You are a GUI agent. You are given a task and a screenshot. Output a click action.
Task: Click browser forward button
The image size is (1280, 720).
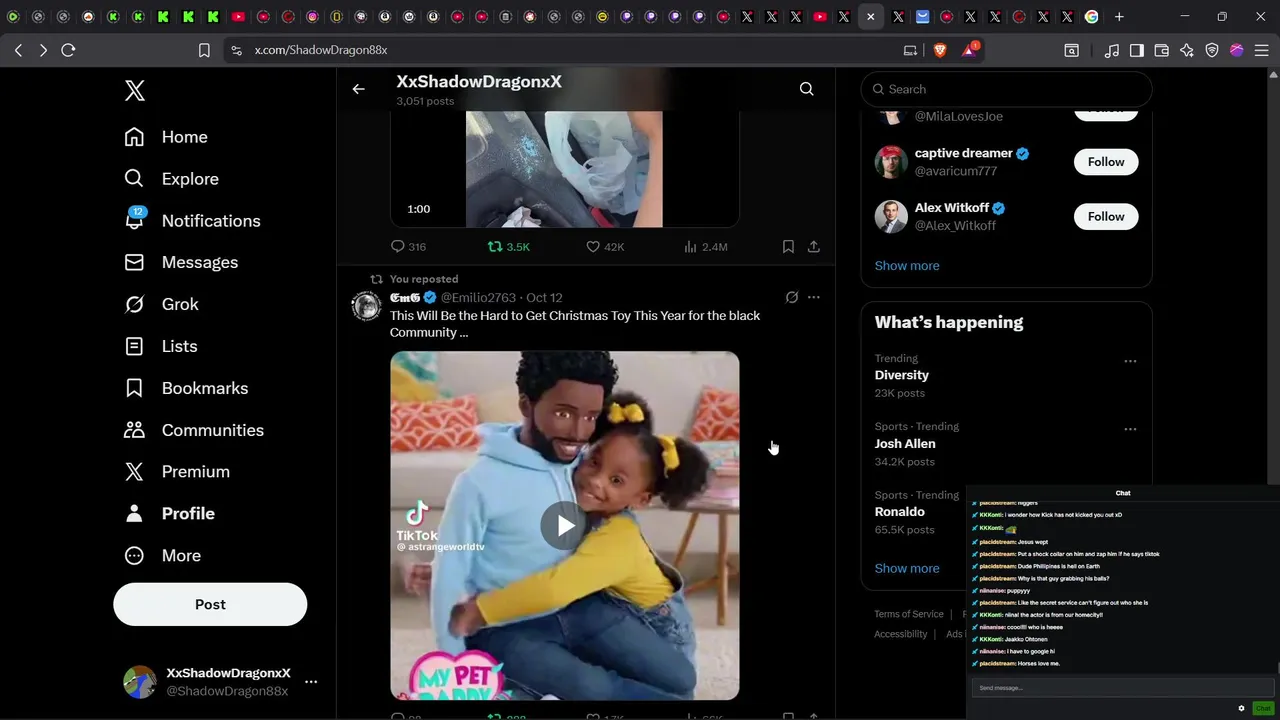[x=43, y=50]
